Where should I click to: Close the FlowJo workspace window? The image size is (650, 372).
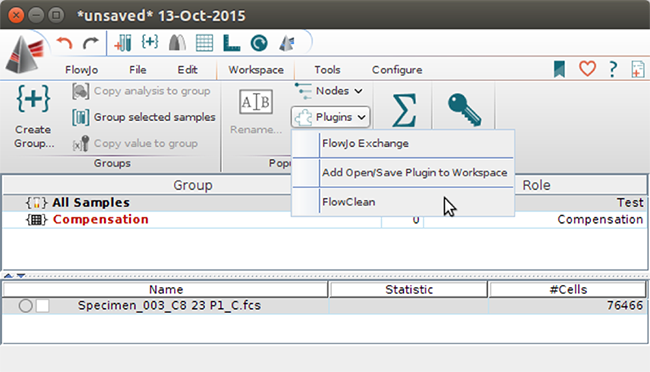16,15
